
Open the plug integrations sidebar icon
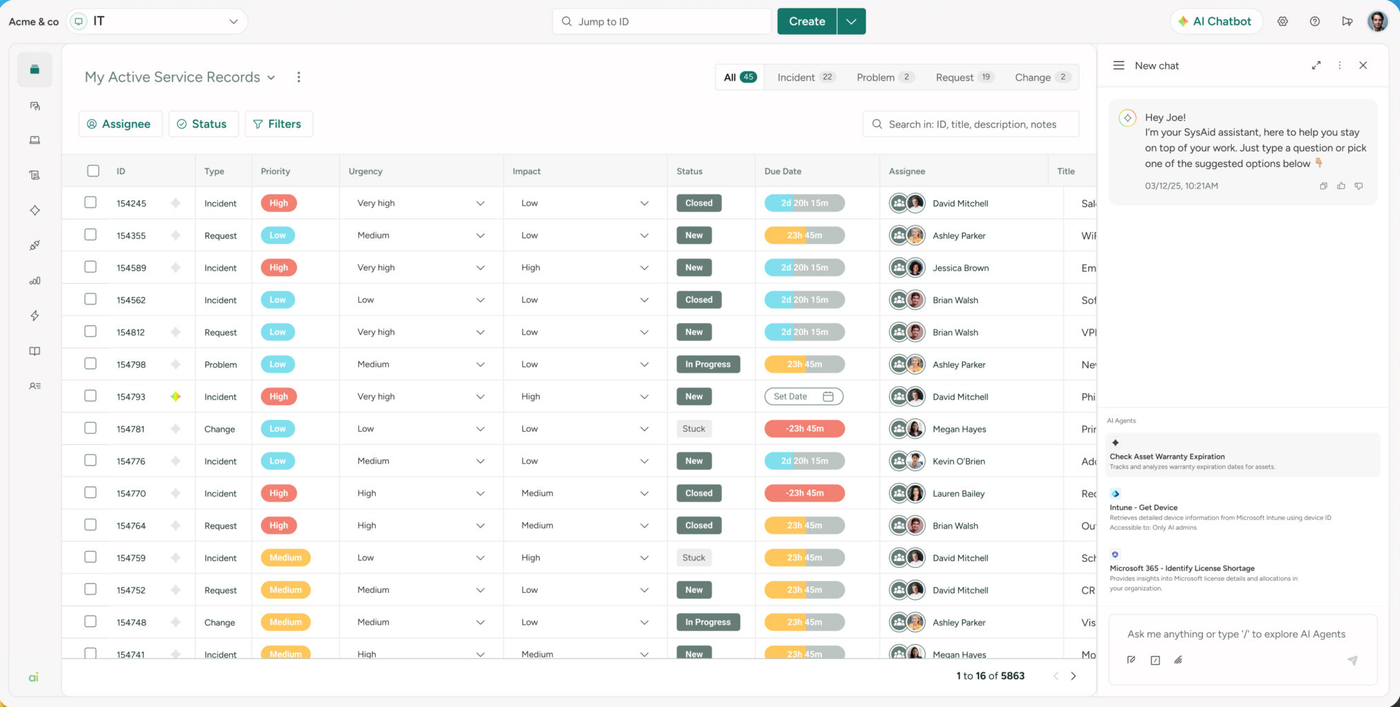coord(35,246)
